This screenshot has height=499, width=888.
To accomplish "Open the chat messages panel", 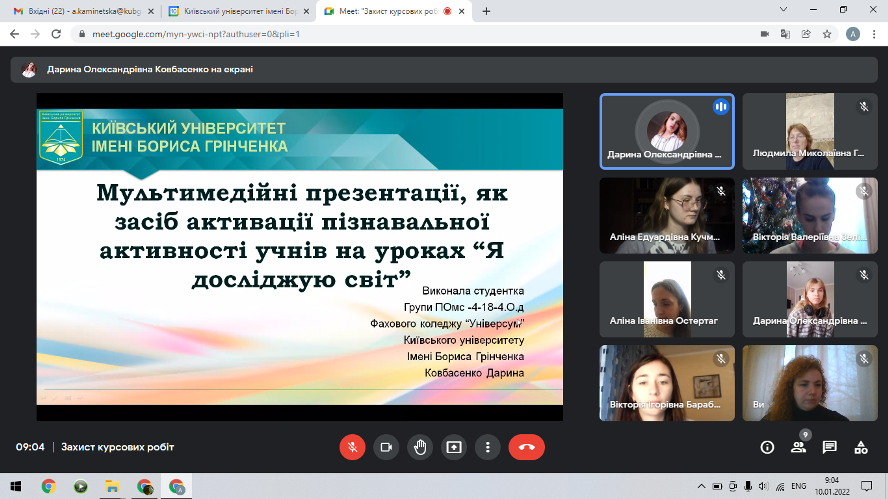I will coord(829,447).
